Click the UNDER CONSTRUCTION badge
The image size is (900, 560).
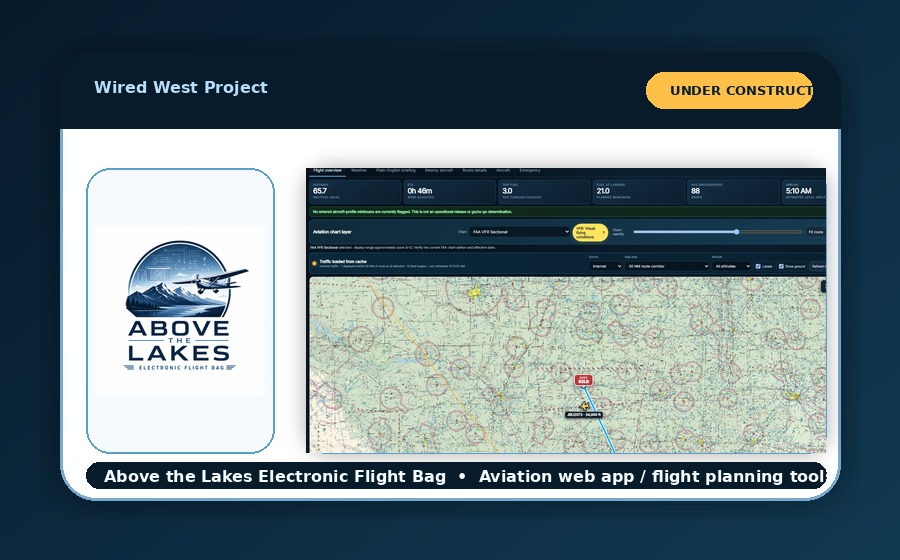pos(729,90)
